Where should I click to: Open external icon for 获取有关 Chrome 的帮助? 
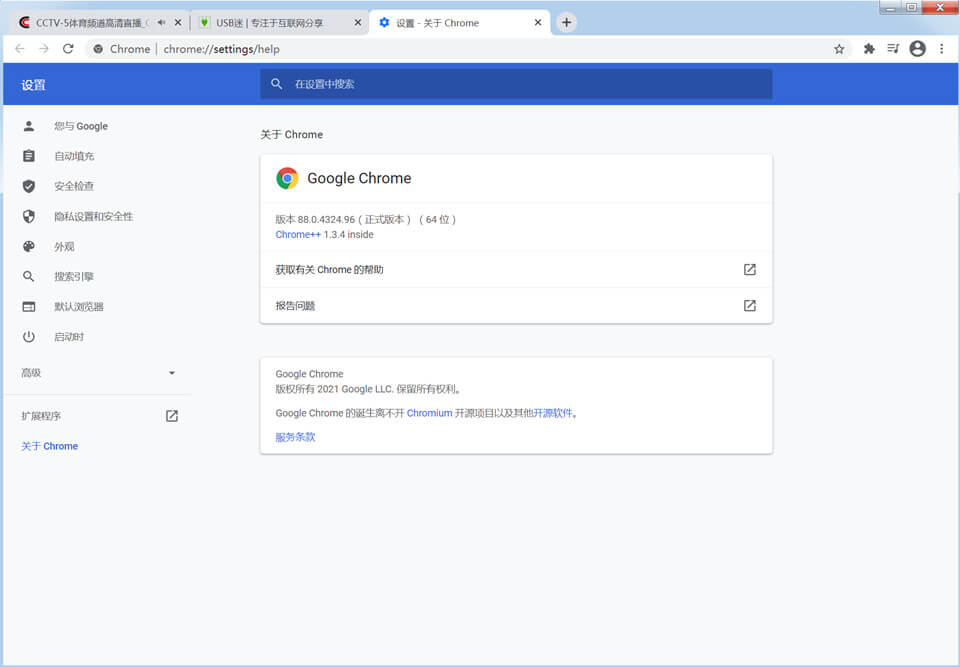(749, 269)
